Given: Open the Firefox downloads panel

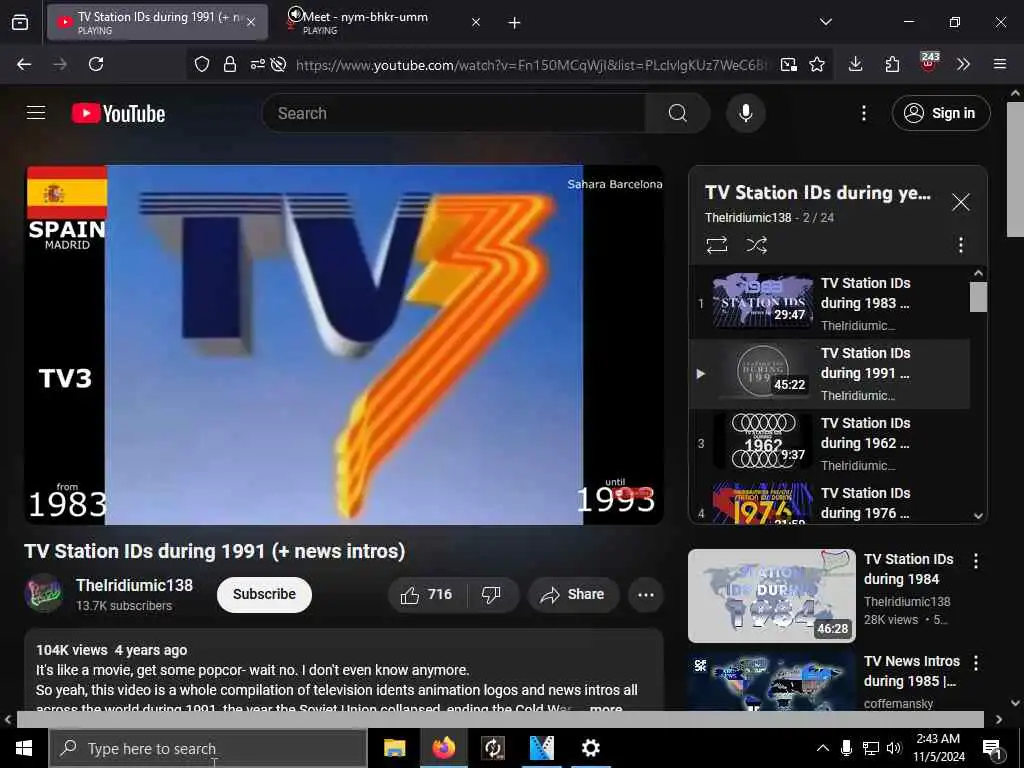Looking at the screenshot, I should click(855, 64).
